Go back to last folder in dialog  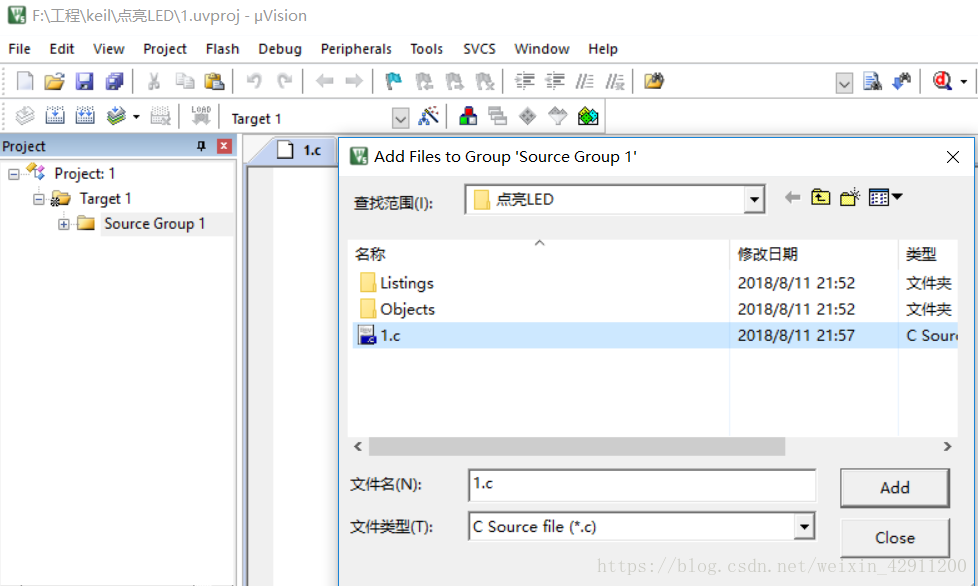coord(792,198)
